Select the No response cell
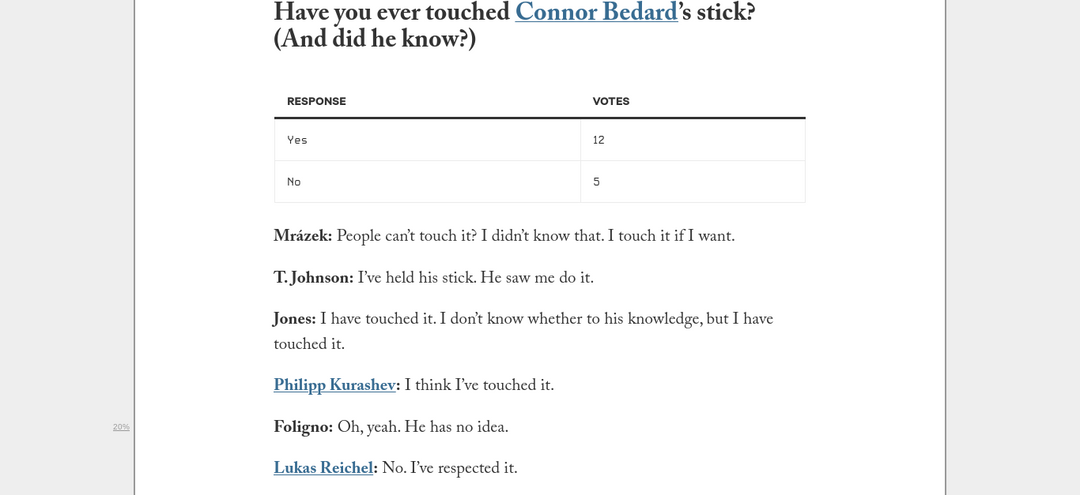1080x495 pixels. point(427,182)
